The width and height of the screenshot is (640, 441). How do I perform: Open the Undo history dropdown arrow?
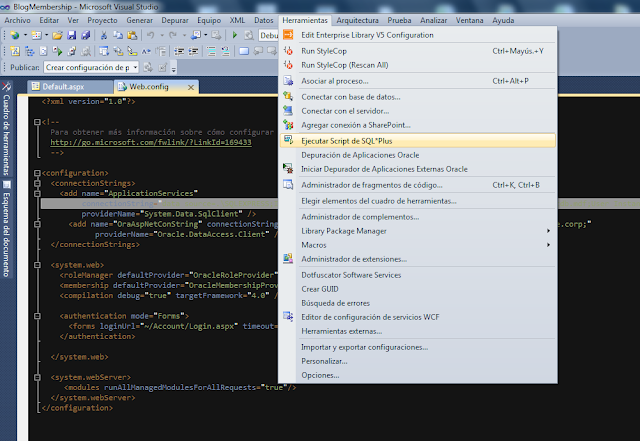[x=162, y=36]
